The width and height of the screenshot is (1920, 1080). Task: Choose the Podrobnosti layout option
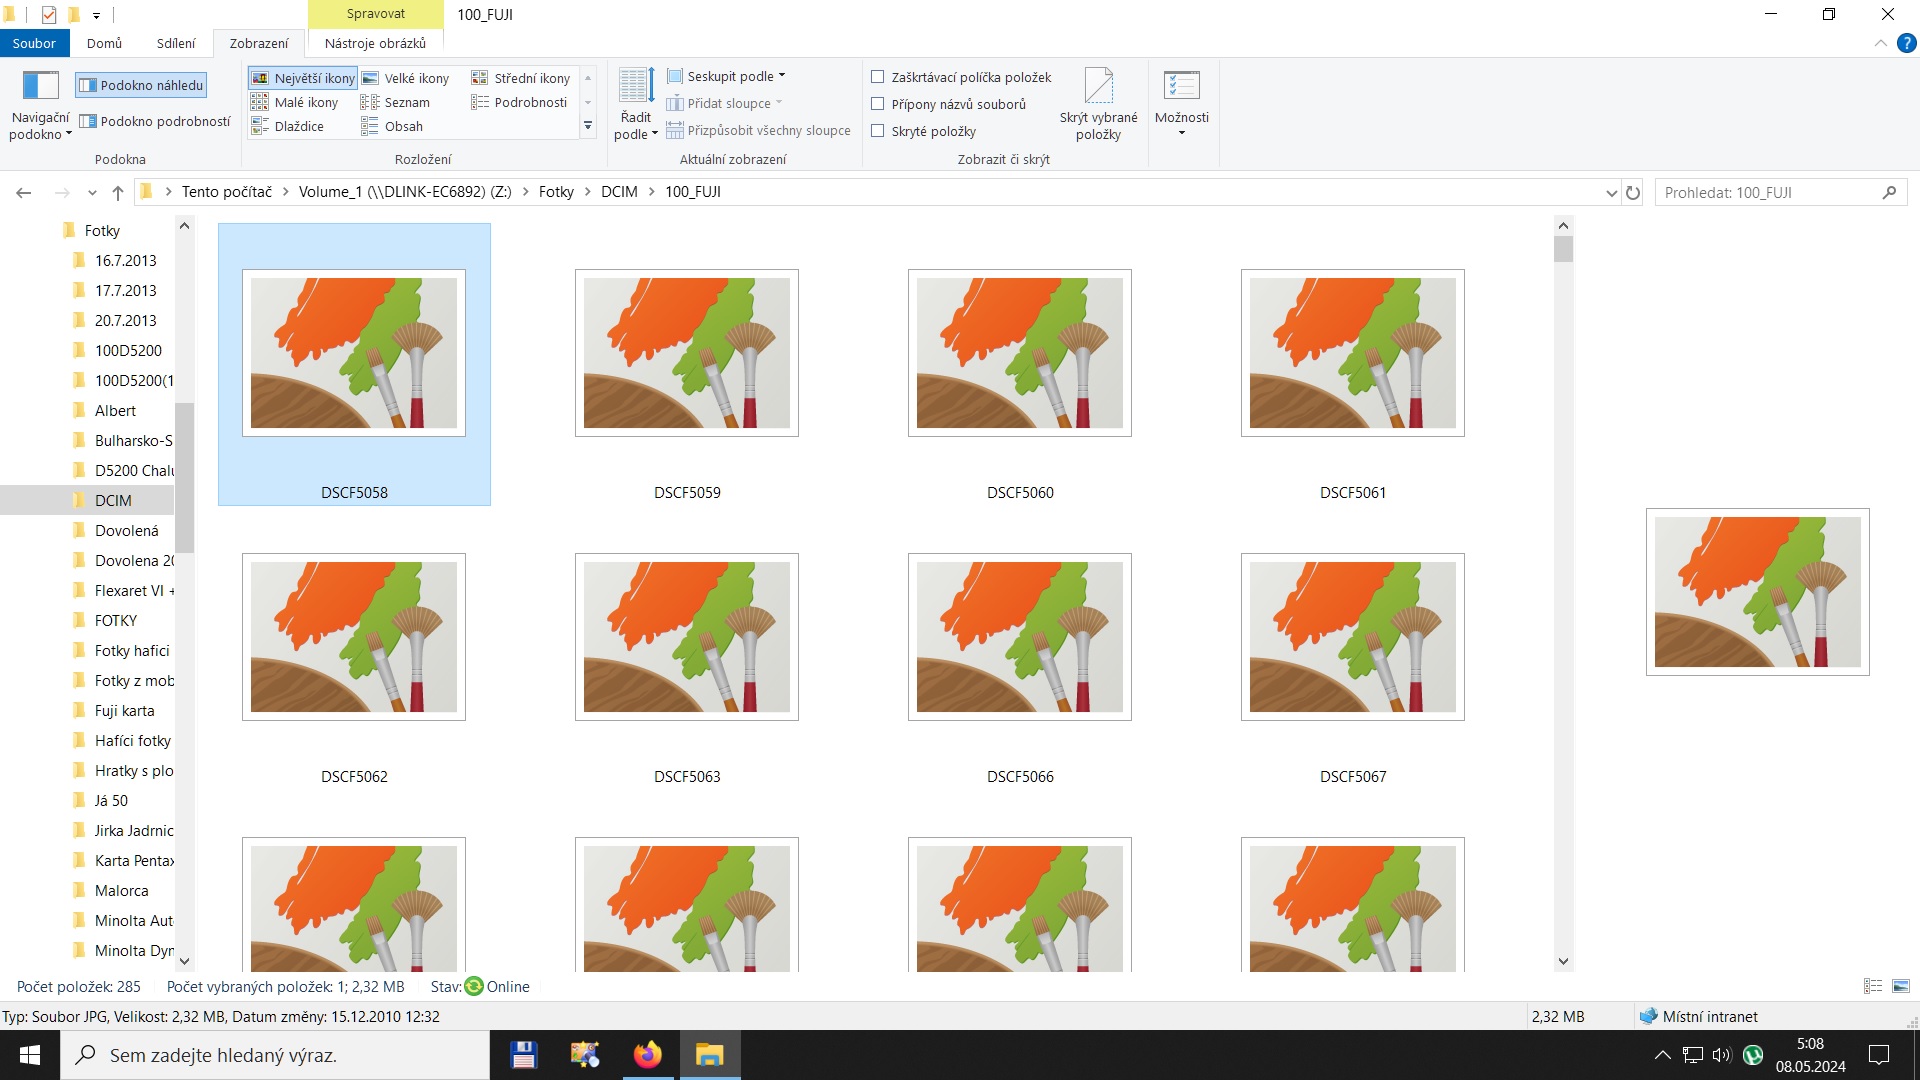[520, 102]
